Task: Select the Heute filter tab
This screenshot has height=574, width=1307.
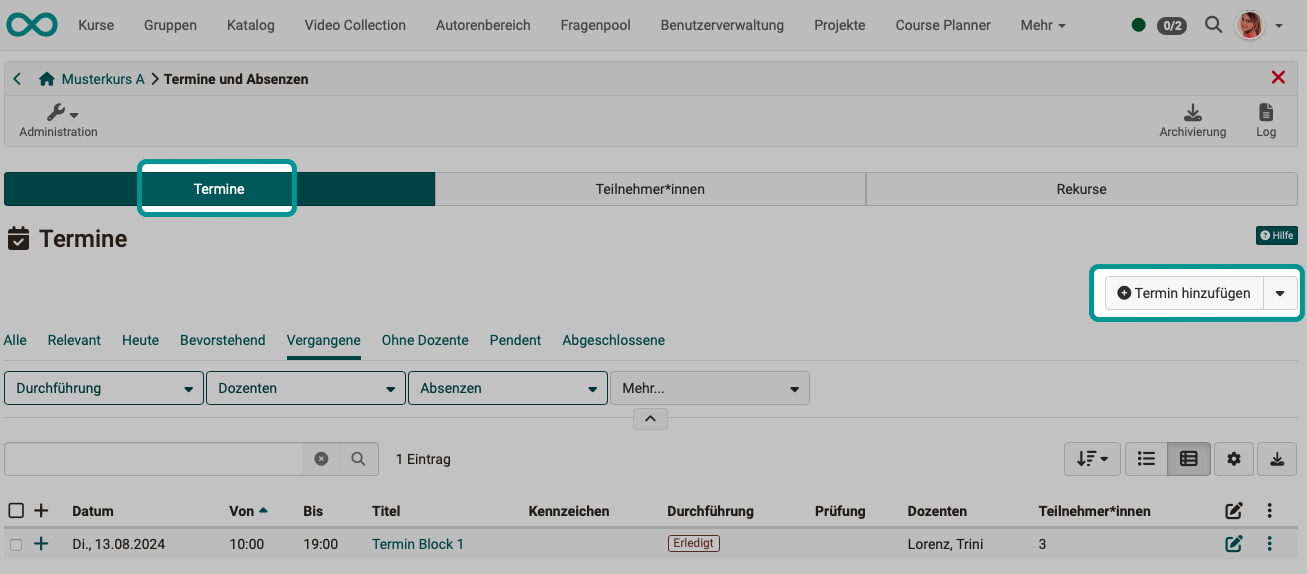Action: pos(140,340)
